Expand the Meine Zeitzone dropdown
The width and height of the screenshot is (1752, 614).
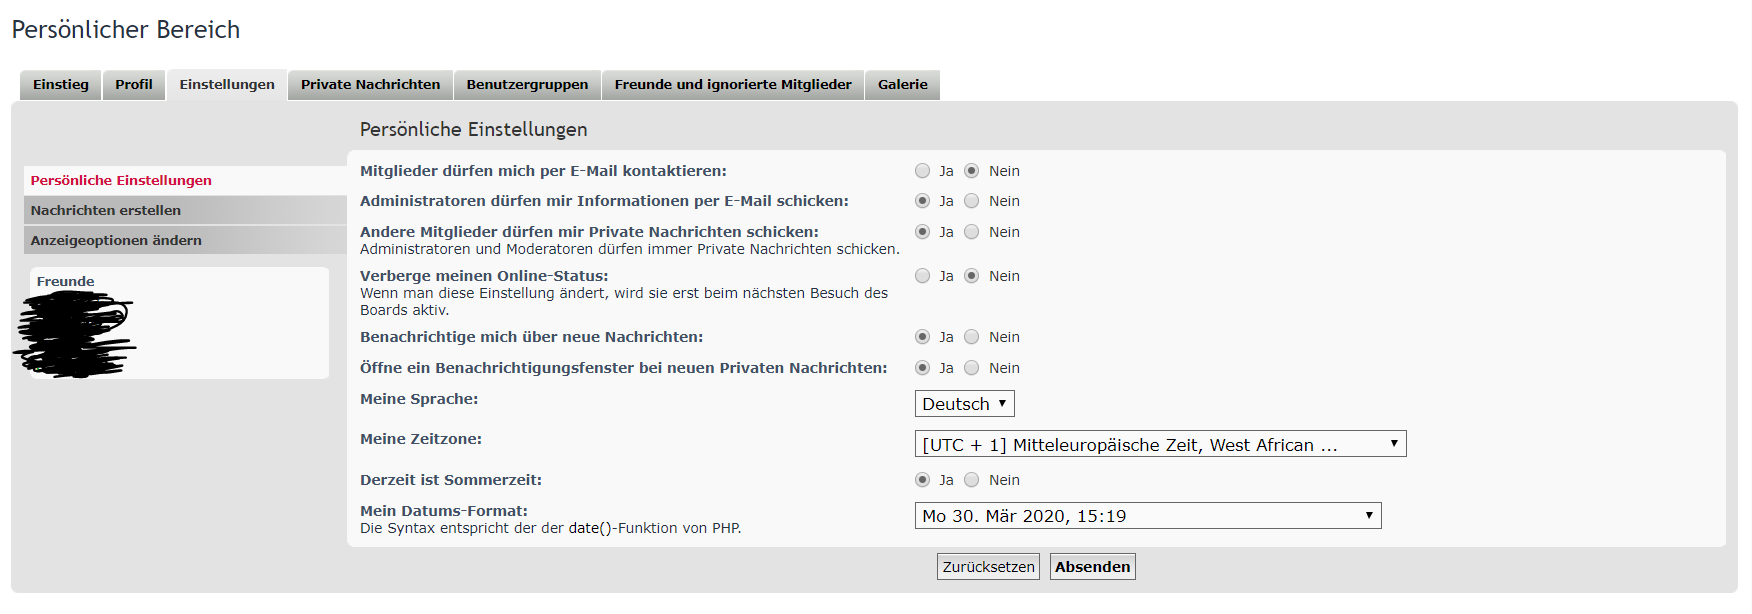[1160, 444]
